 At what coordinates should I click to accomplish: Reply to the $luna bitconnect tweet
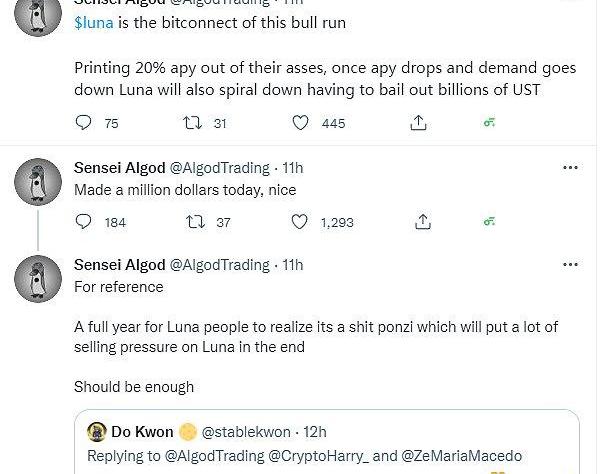[x=84, y=123]
